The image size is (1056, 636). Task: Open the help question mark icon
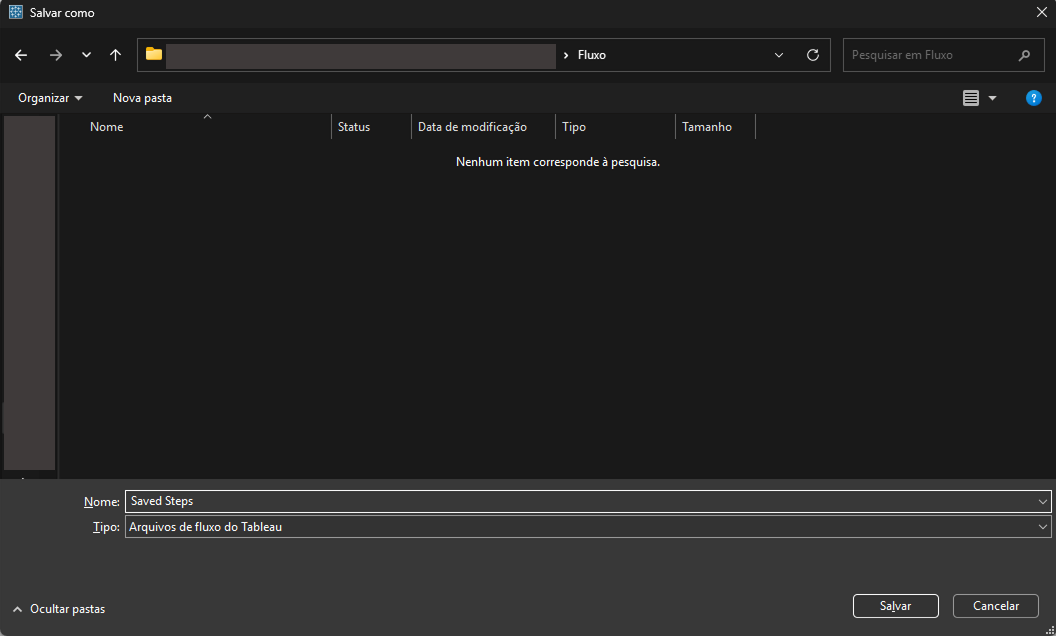point(1034,98)
